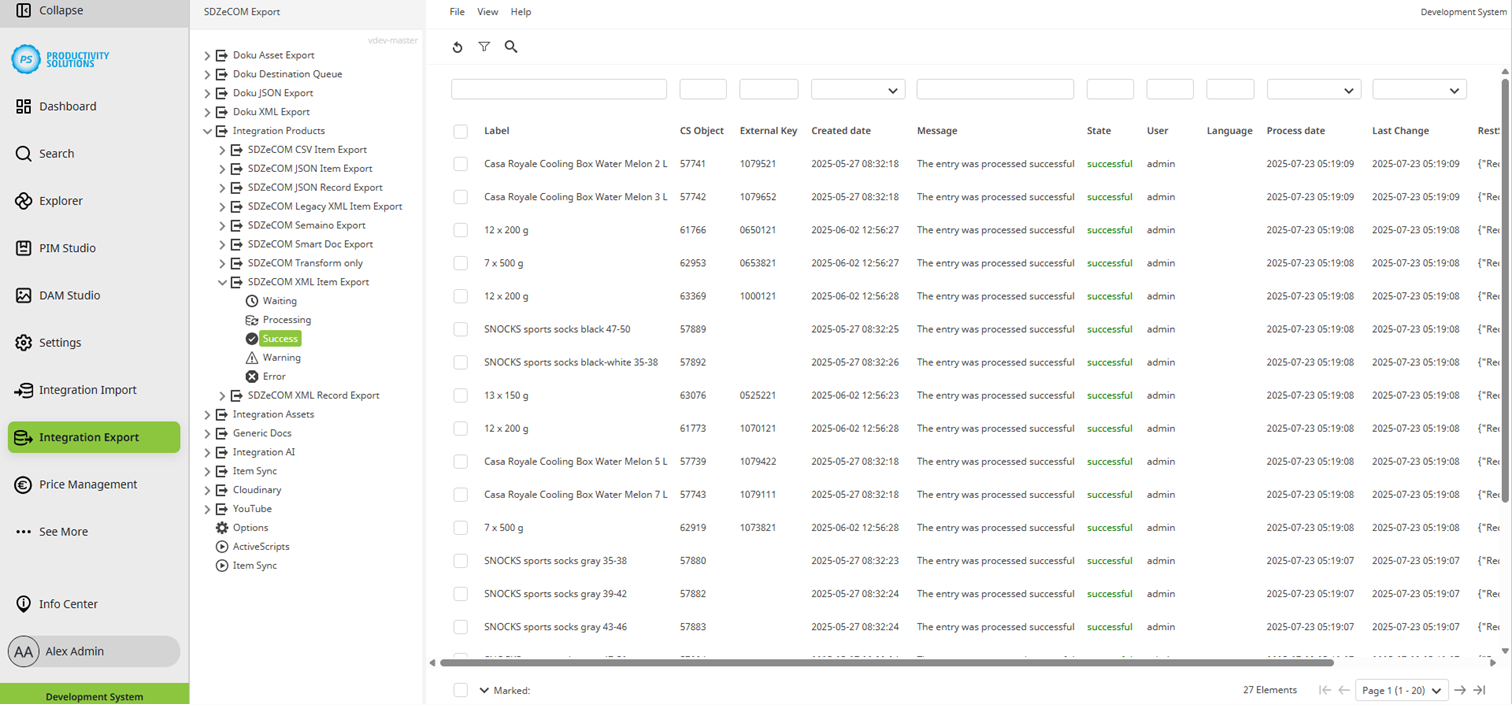This screenshot has height=715, width=1512.
Task: Expand the 'Doku Asset Export' tree node
Action: (207, 55)
